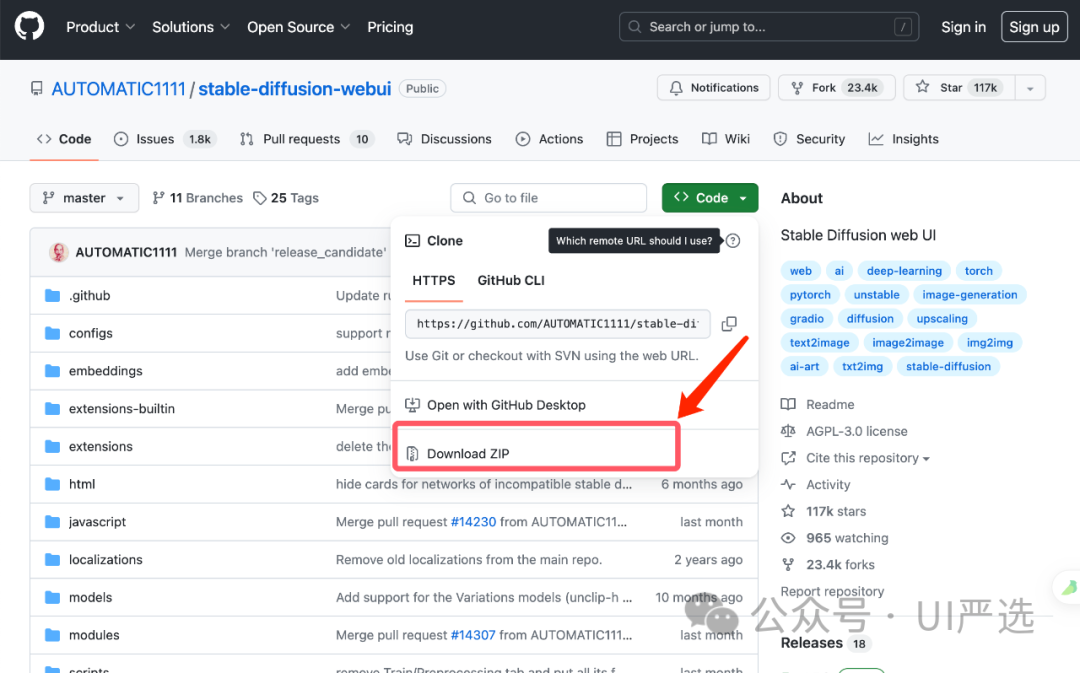Select the GitHub CLI clone tab

[x=510, y=280]
